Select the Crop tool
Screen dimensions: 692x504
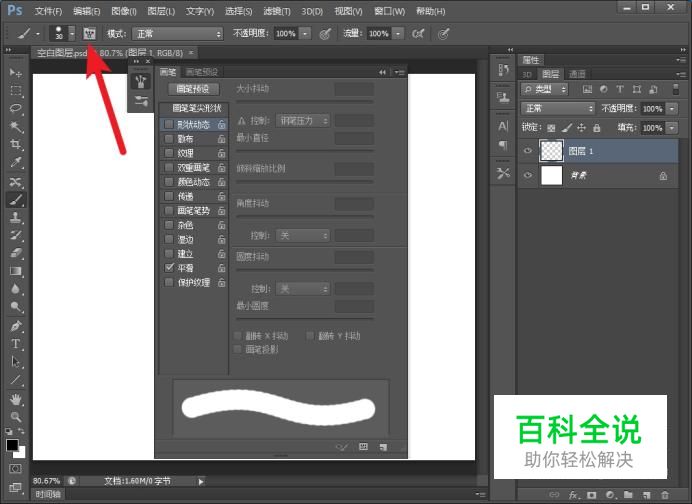(16, 144)
